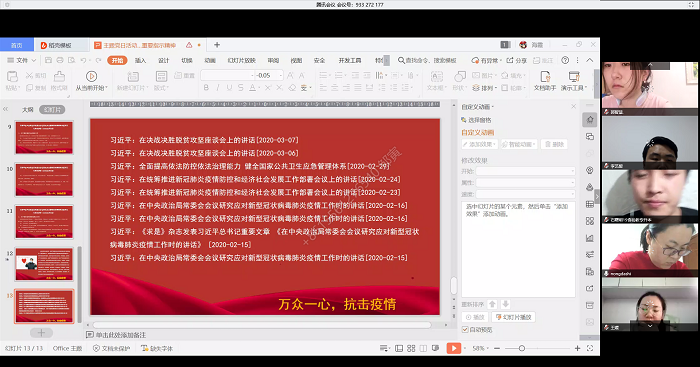The width and height of the screenshot is (700, 367).
Task: Toggle the Auto Preview checkbox
Action: click(465, 329)
